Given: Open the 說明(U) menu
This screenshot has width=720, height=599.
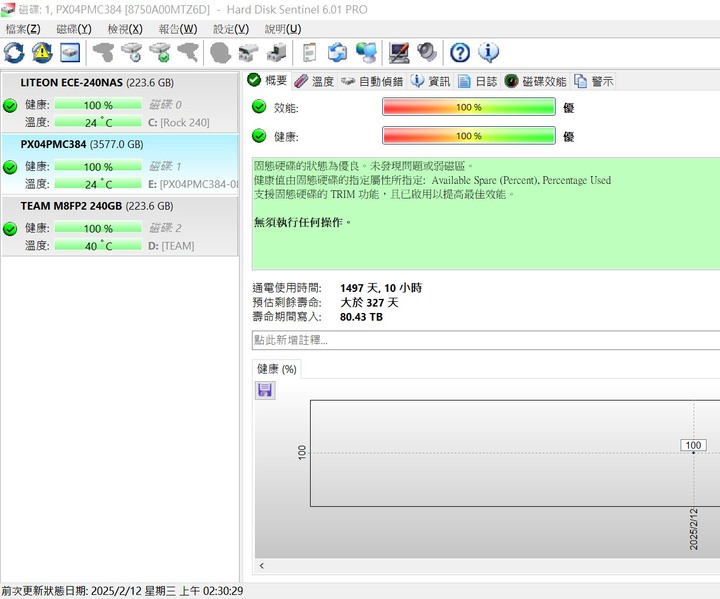Looking at the screenshot, I should click(x=282, y=29).
